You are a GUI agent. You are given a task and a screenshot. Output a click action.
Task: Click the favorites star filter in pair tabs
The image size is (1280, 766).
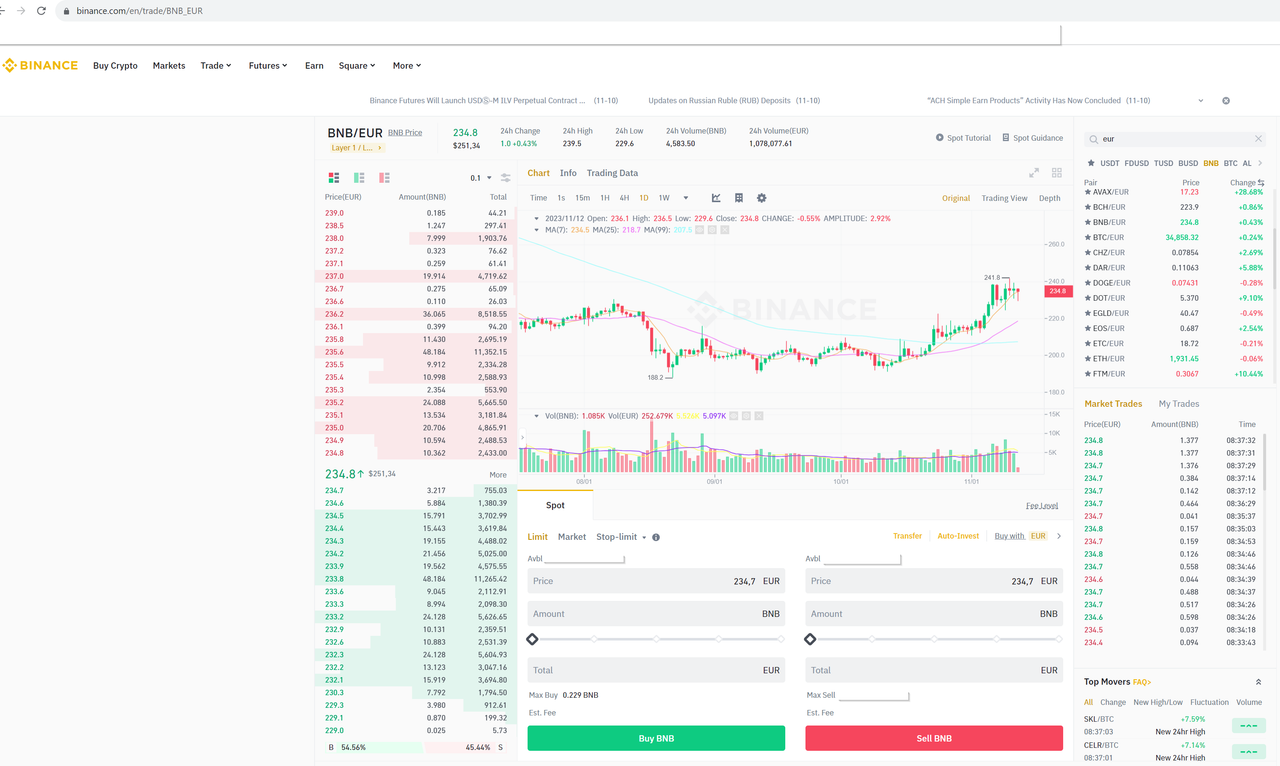click(x=1090, y=163)
